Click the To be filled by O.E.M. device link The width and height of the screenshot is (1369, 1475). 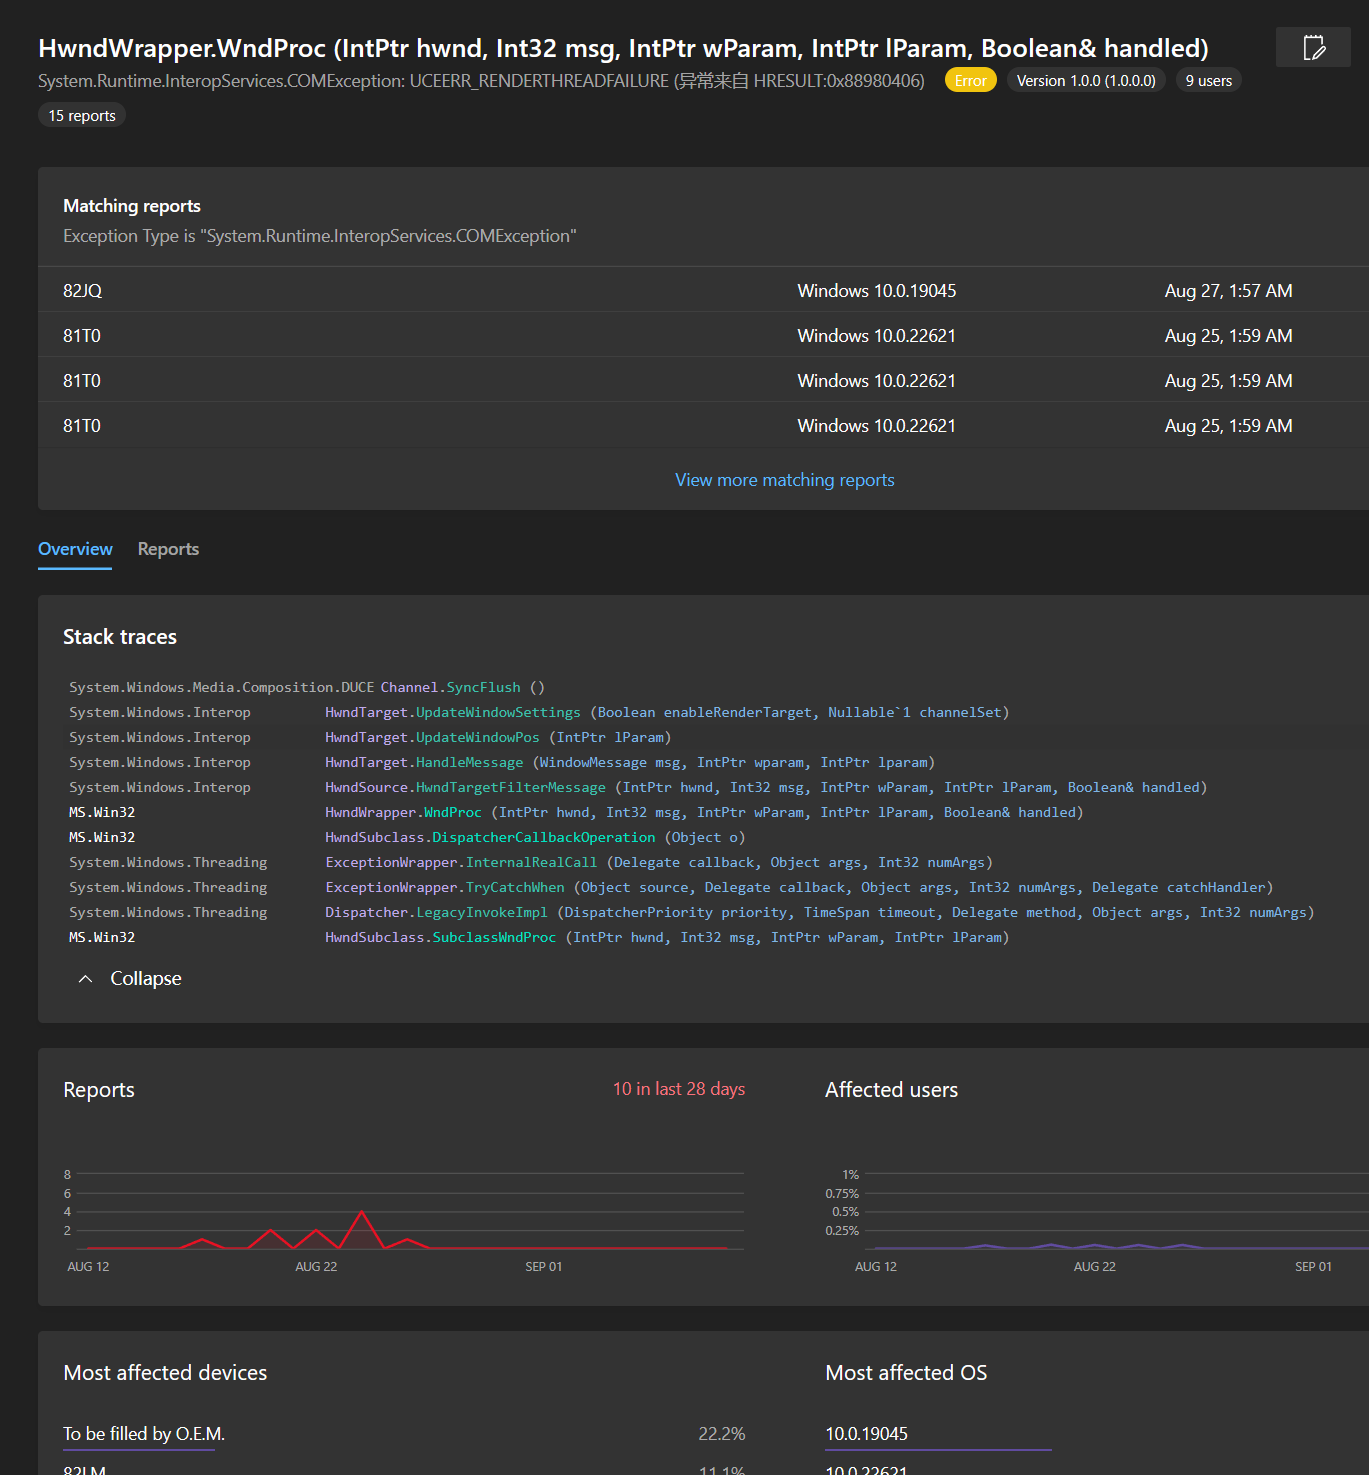click(x=140, y=1433)
